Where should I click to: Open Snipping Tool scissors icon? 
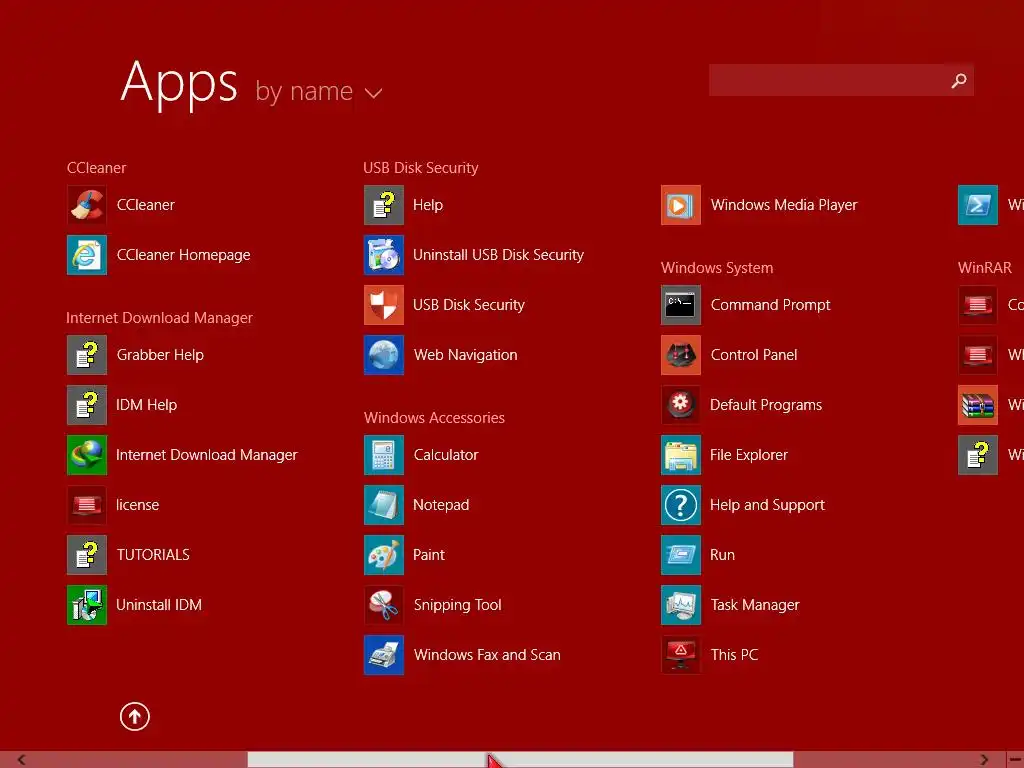[384, 605]
